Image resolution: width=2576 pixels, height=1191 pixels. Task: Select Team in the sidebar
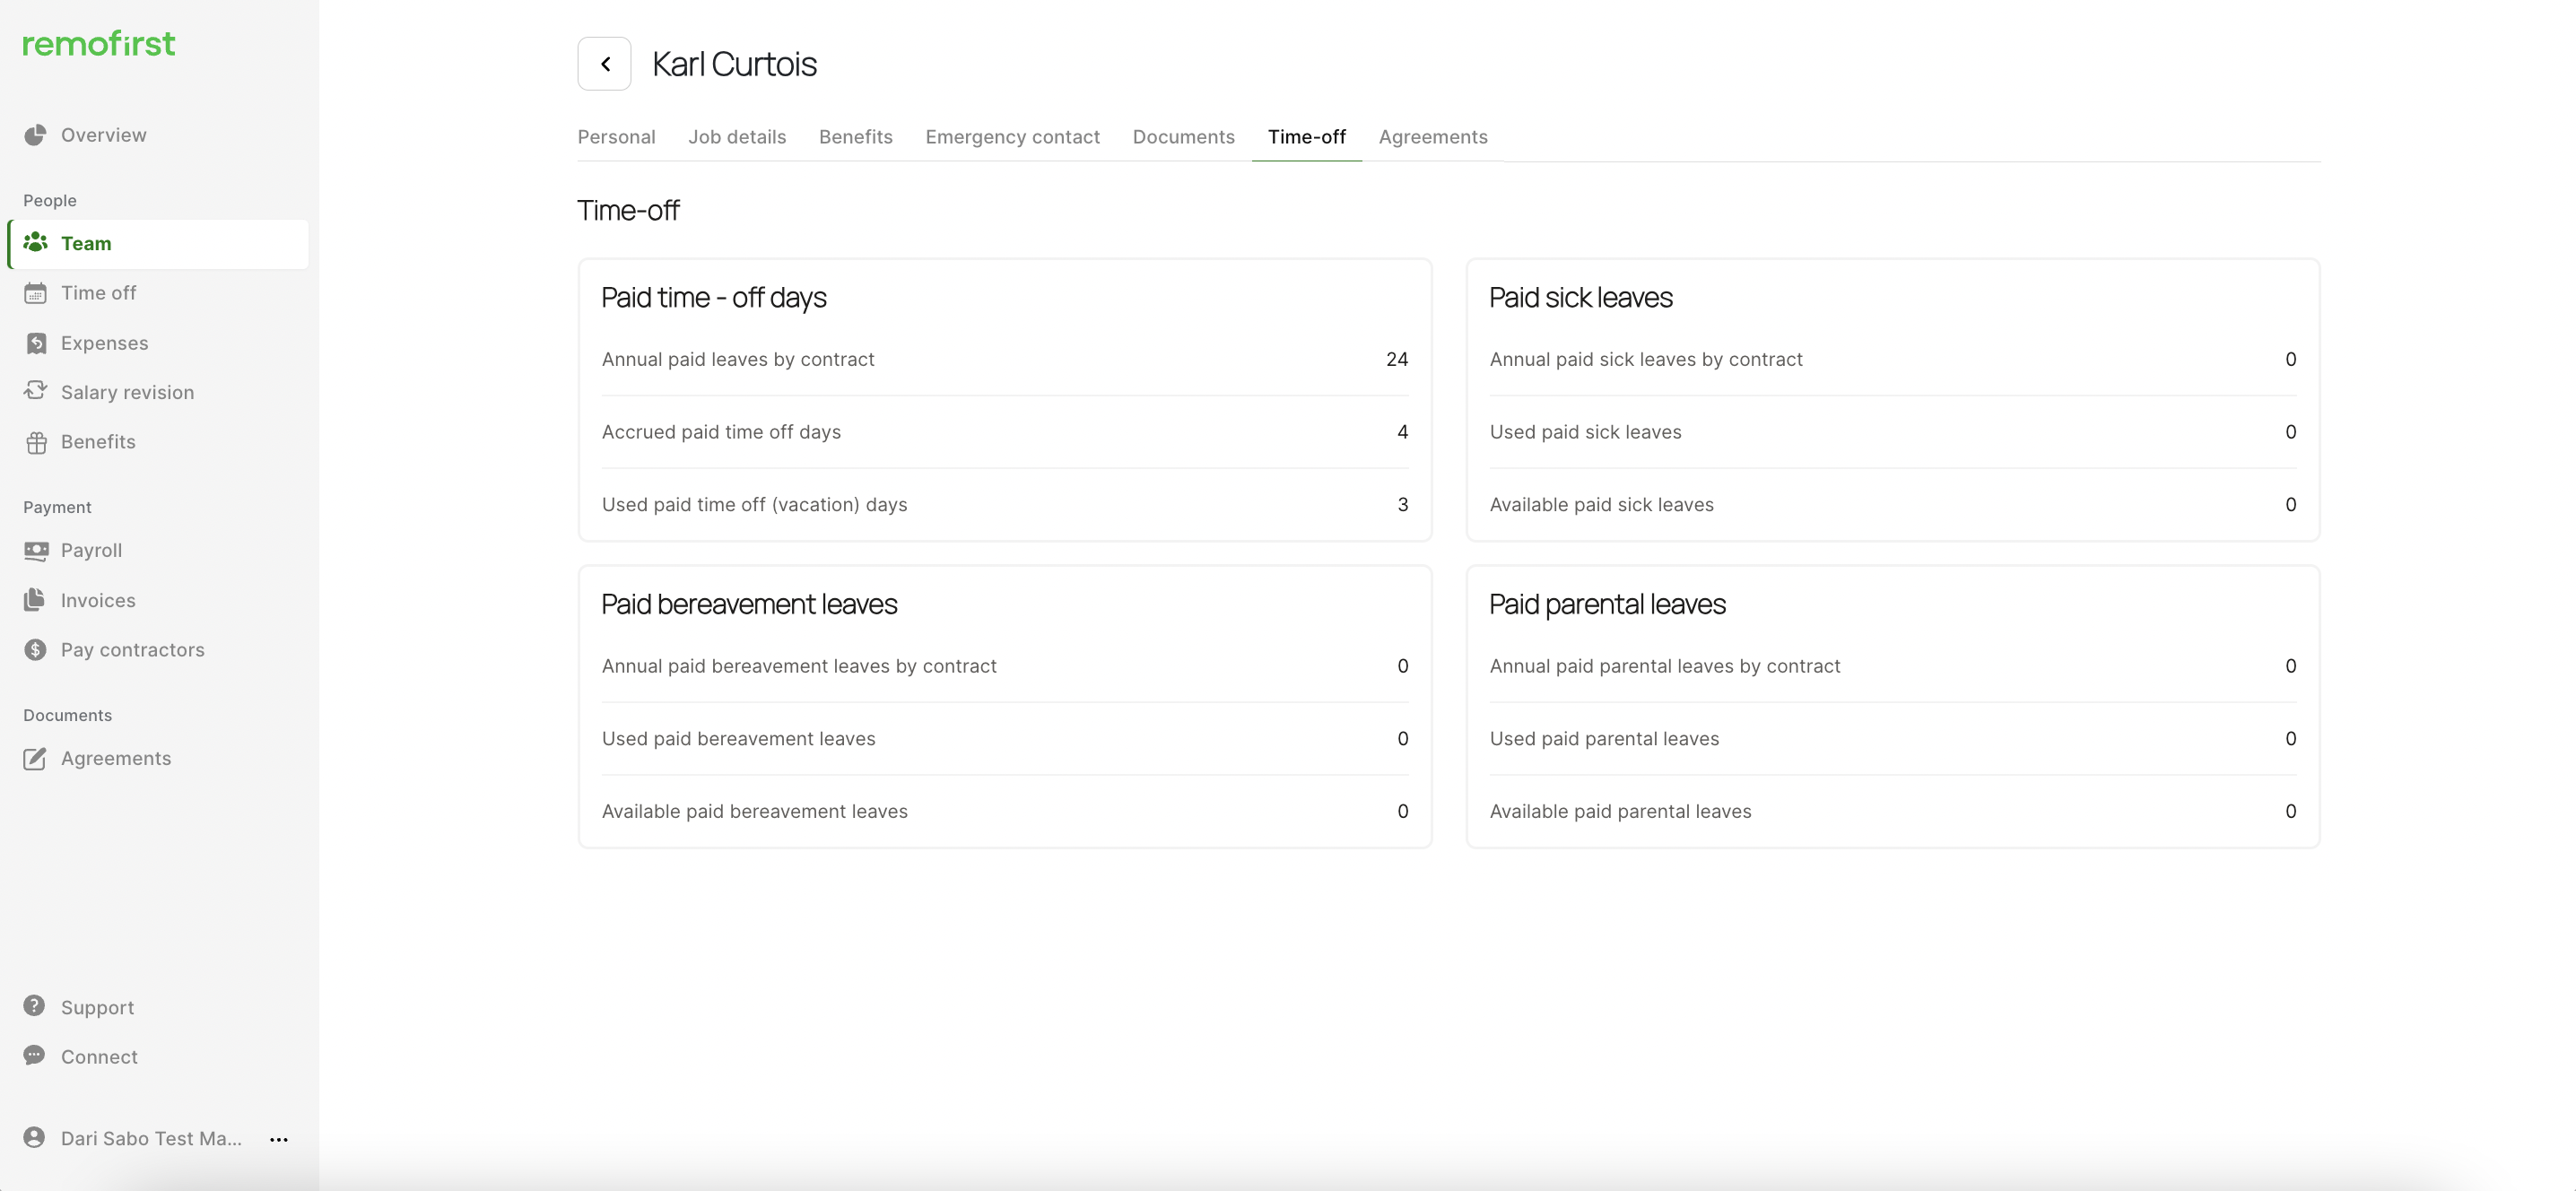click(86, 243)
